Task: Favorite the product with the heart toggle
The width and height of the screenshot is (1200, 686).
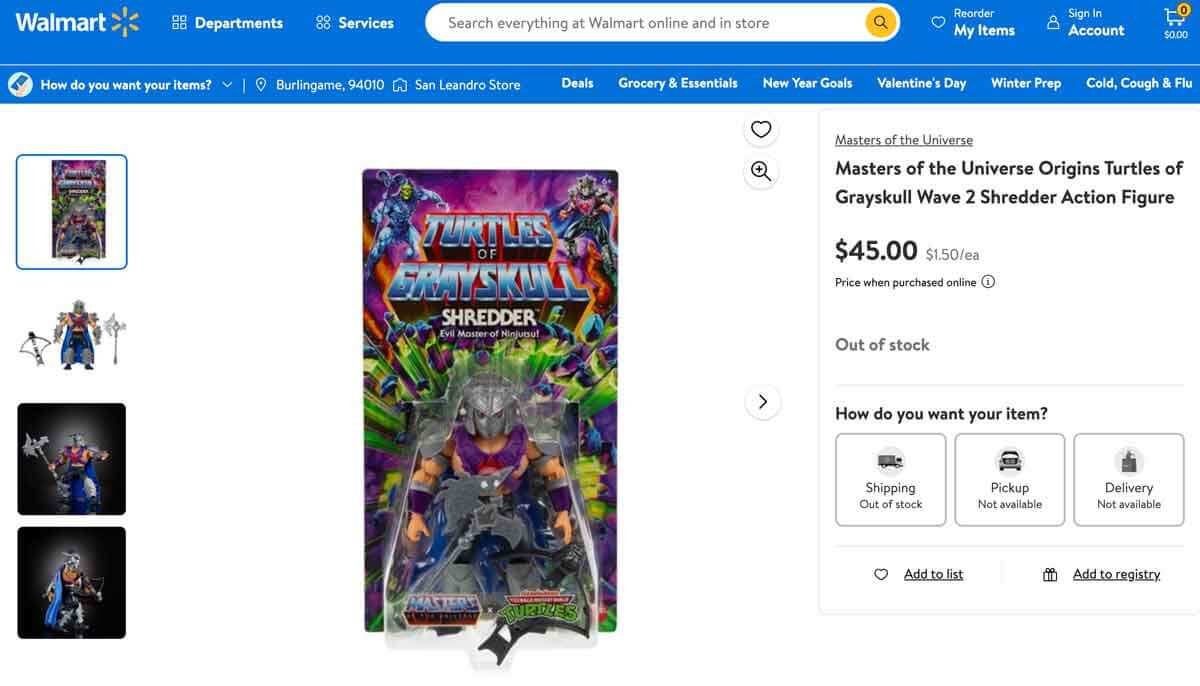Action: [761, 128]
